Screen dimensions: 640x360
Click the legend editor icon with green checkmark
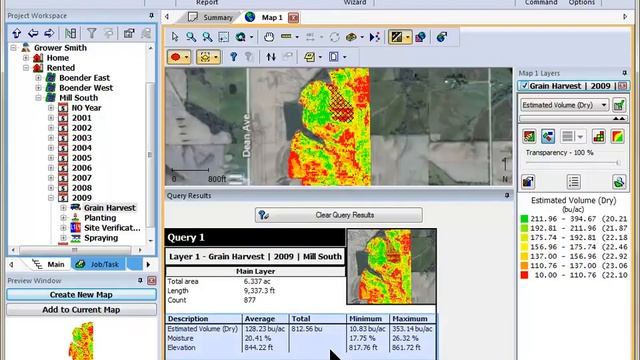tap(619, 105)
